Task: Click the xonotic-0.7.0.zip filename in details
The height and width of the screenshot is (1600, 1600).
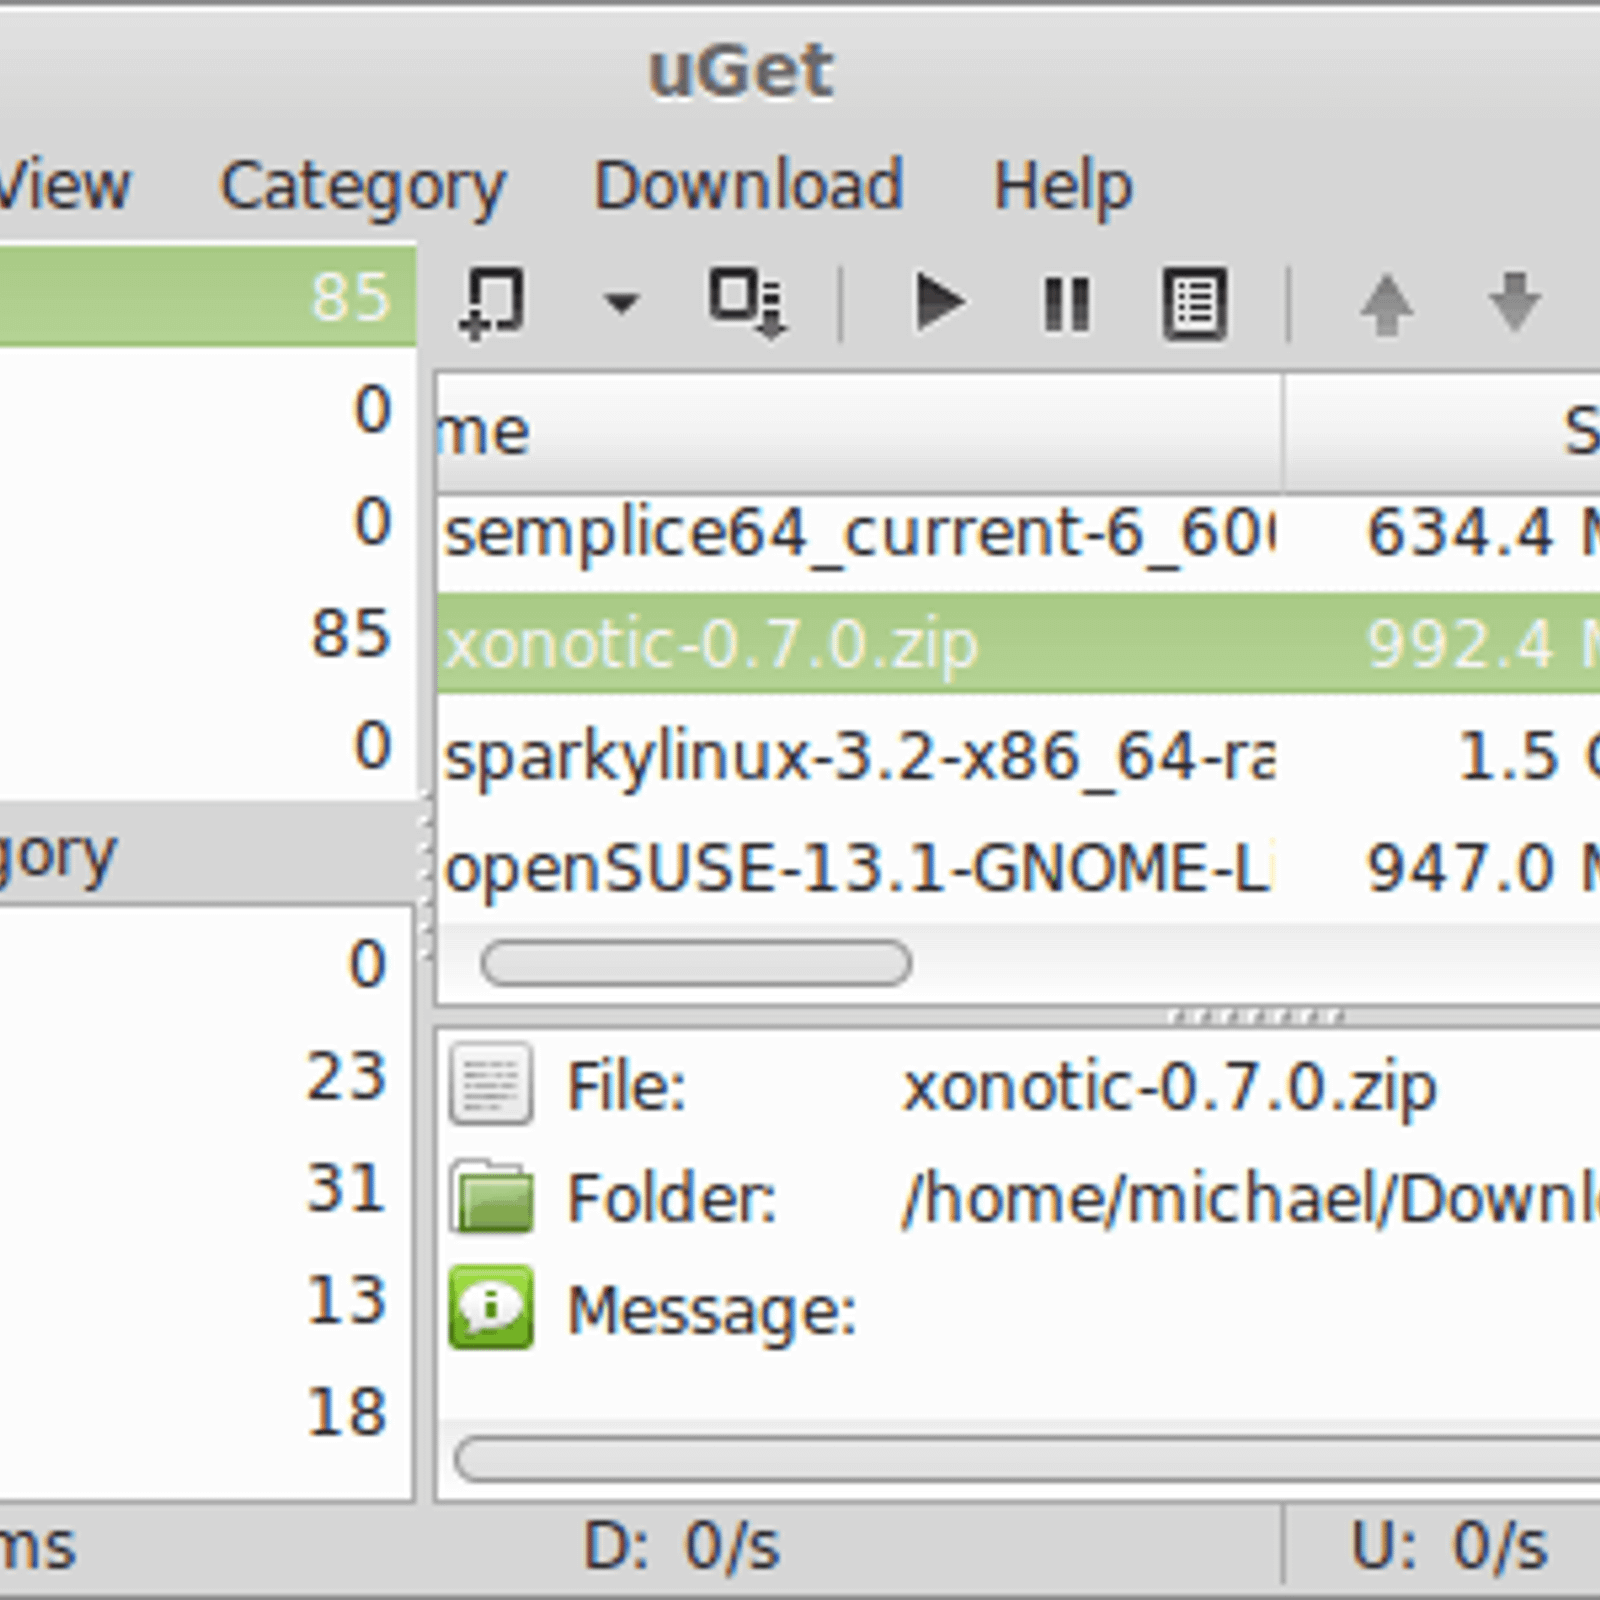Action: (x=1169, y=1087)
